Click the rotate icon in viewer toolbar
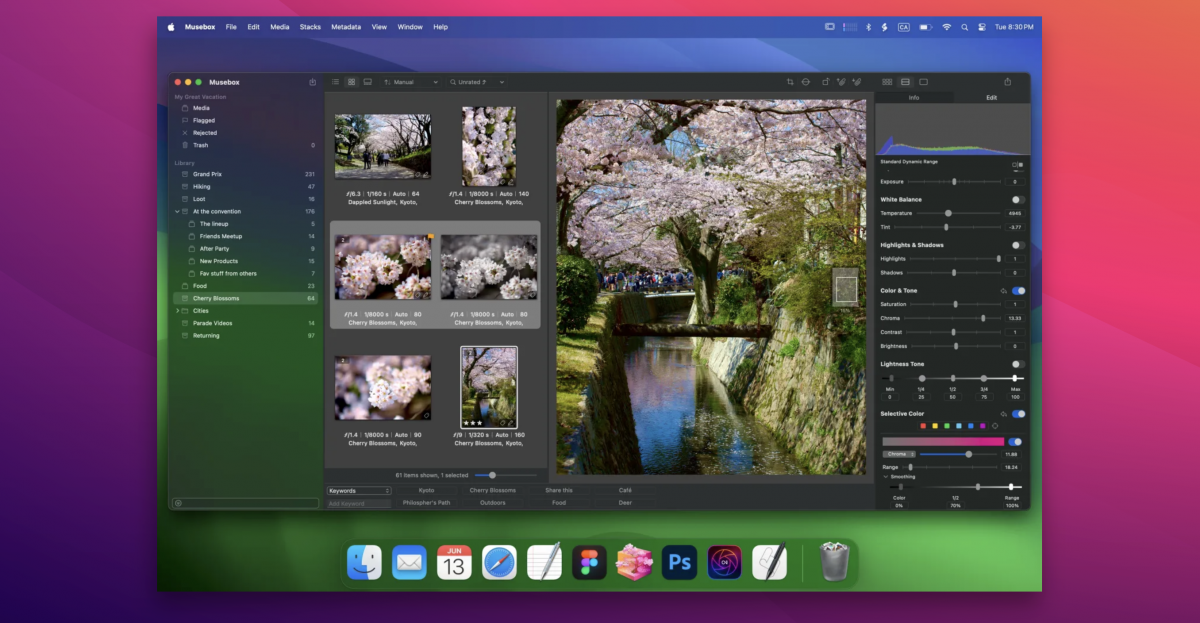This screenshot has width=1200, height=623. [x=824, y=82]
